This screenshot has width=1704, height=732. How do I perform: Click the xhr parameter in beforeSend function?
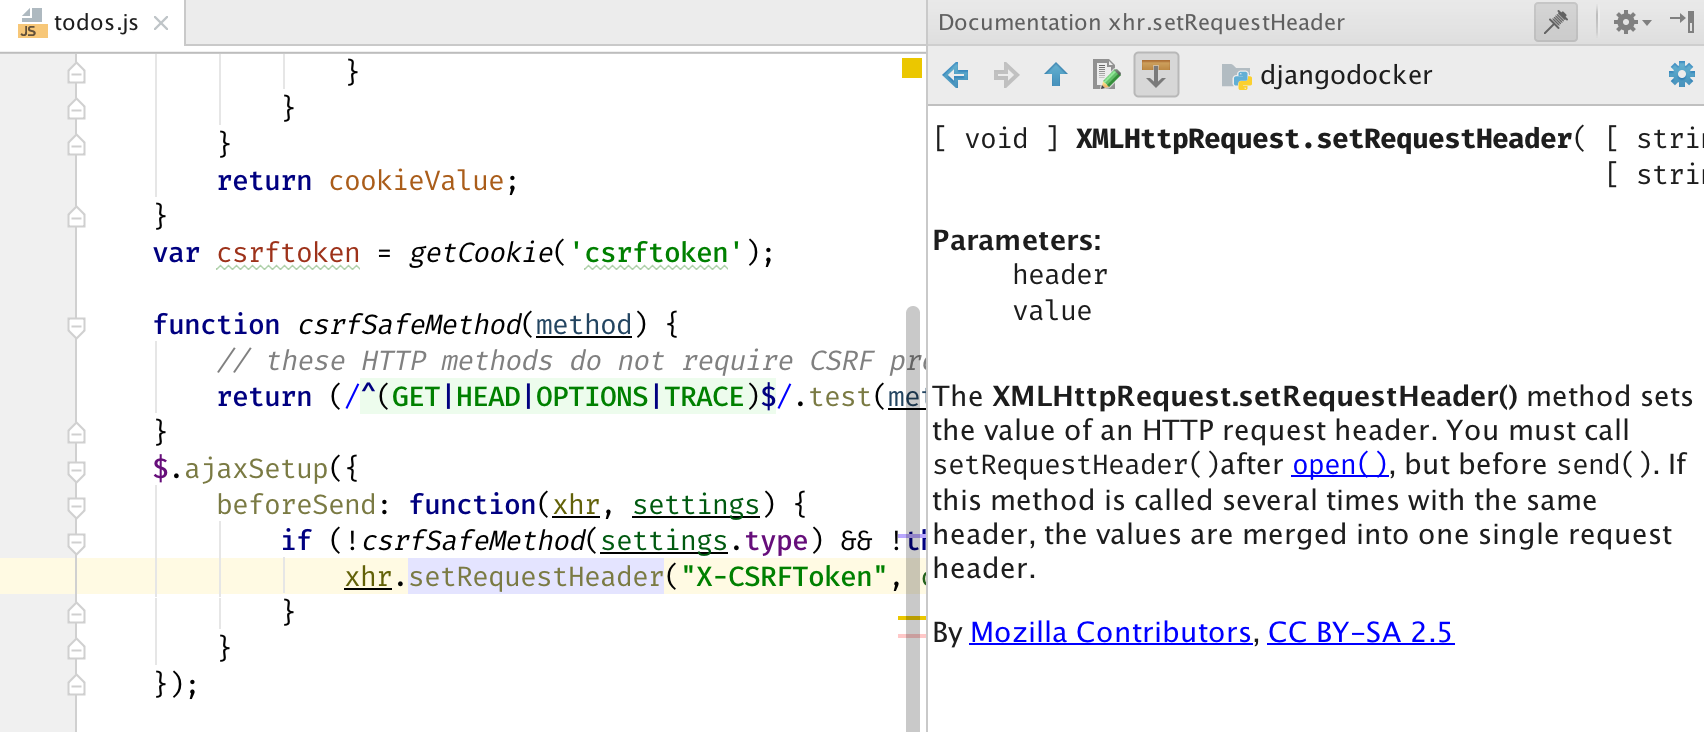tap(576, 505)
